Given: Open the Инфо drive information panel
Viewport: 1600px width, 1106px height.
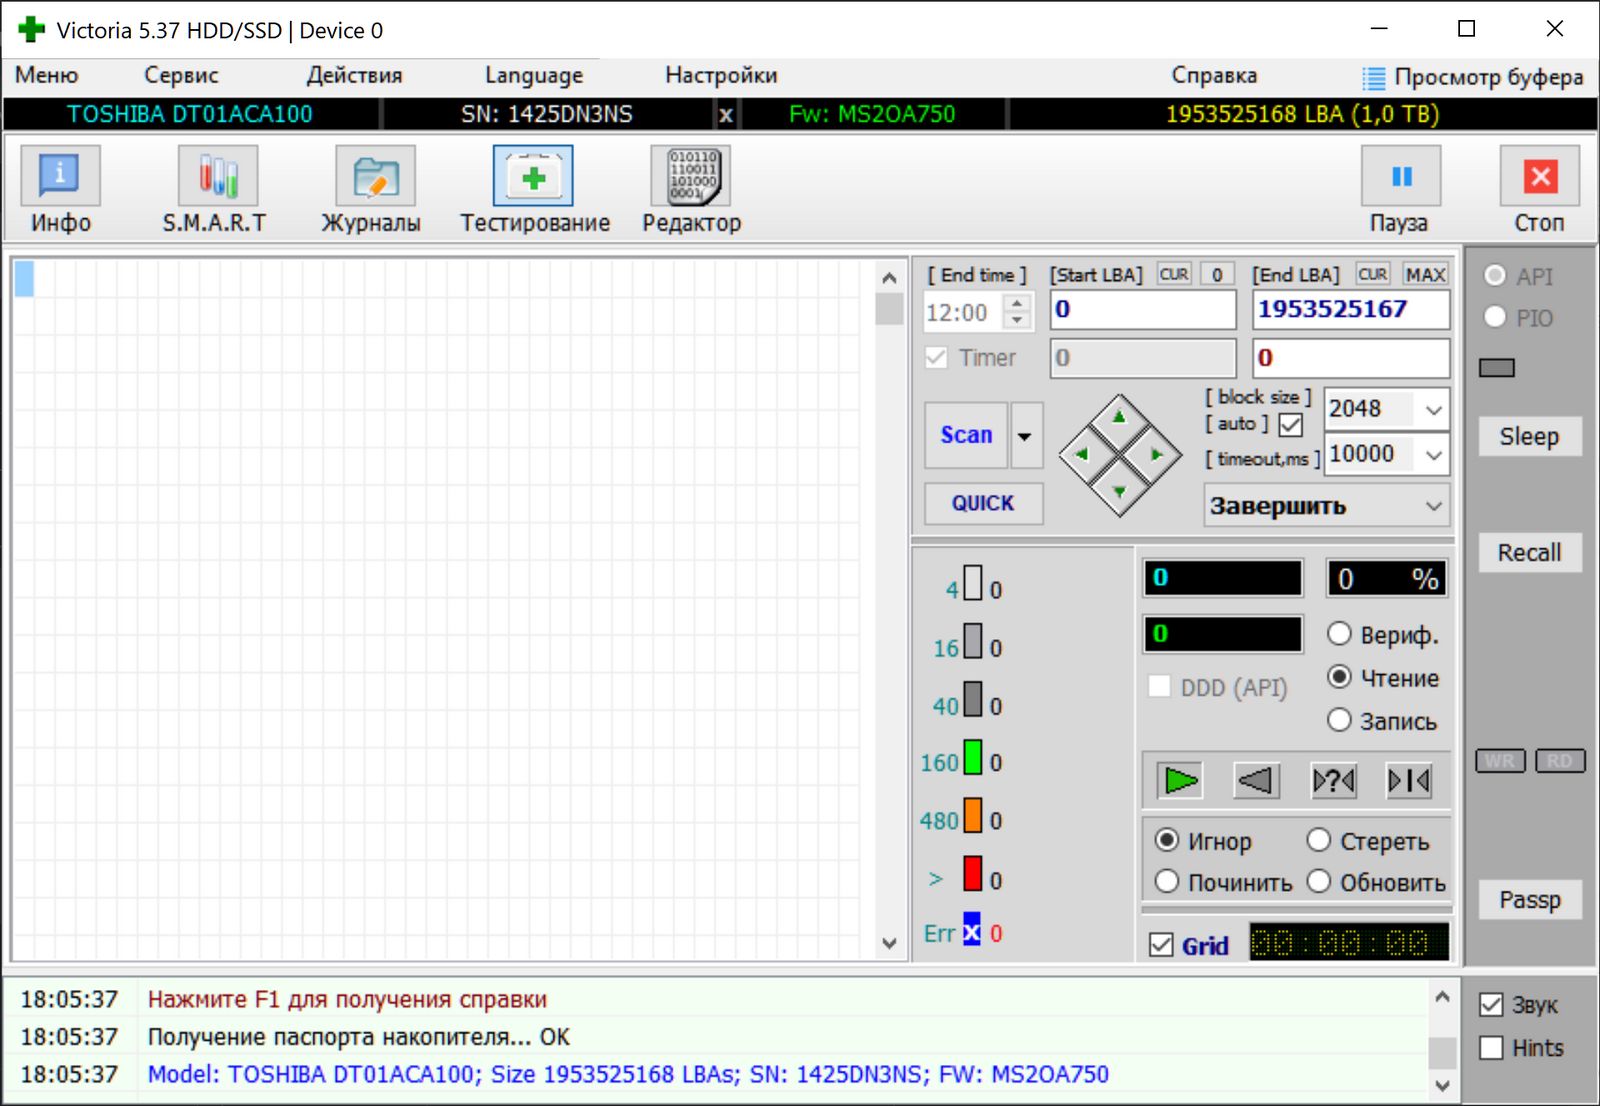Looking at the screenshot, I should [x=60, y=177].
